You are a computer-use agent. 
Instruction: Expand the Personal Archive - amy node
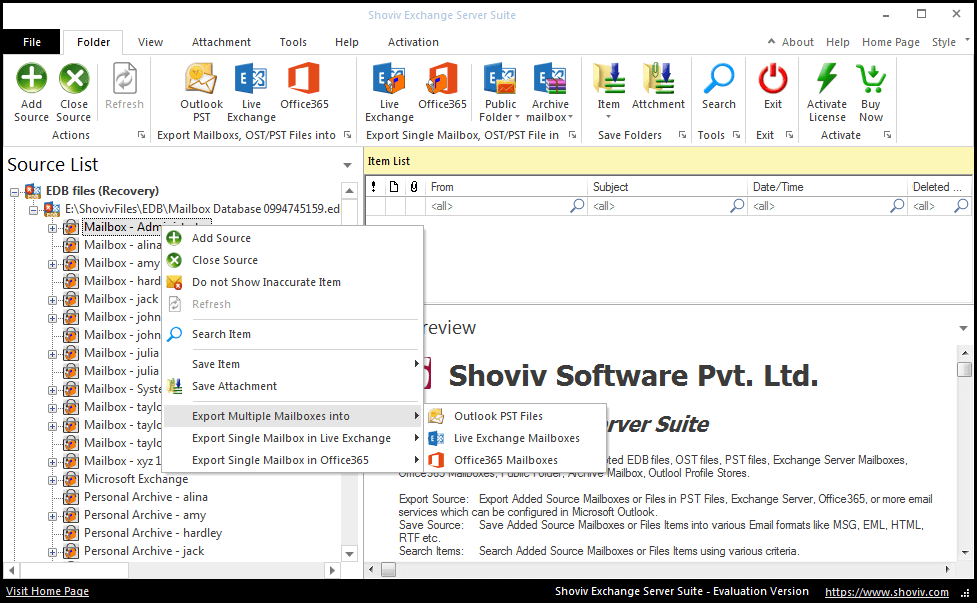pyautogui.click(x=52, y=516)
